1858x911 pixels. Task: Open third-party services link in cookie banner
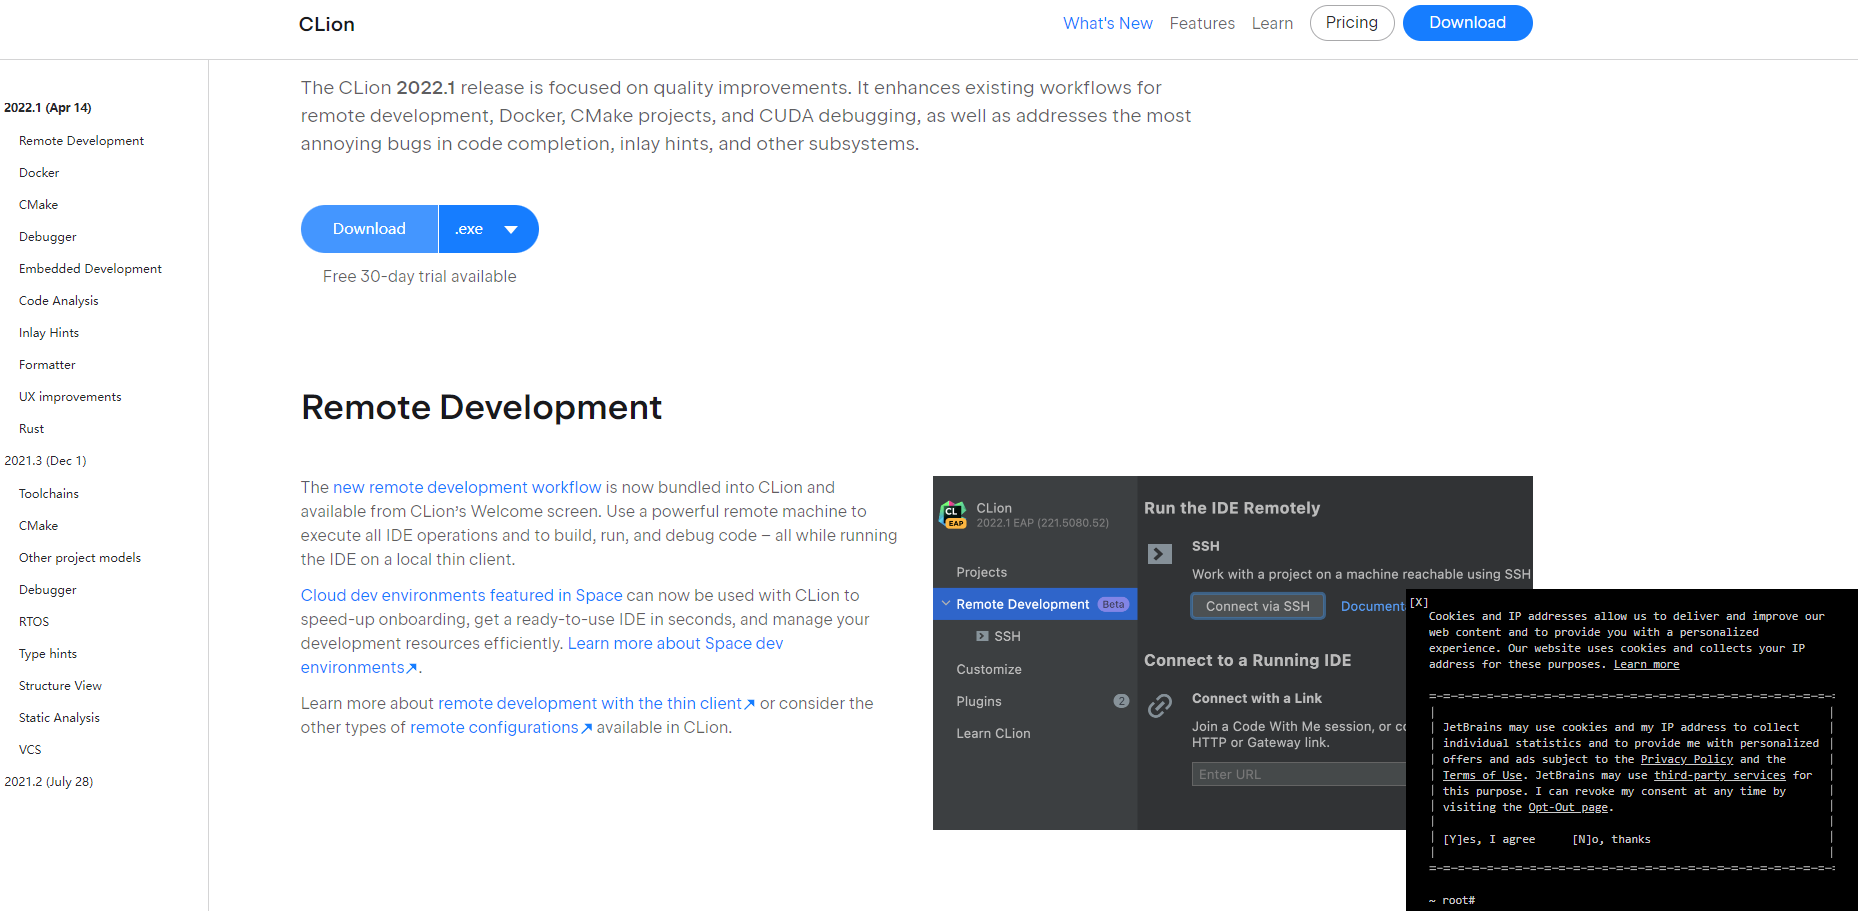pos(1719,775)
